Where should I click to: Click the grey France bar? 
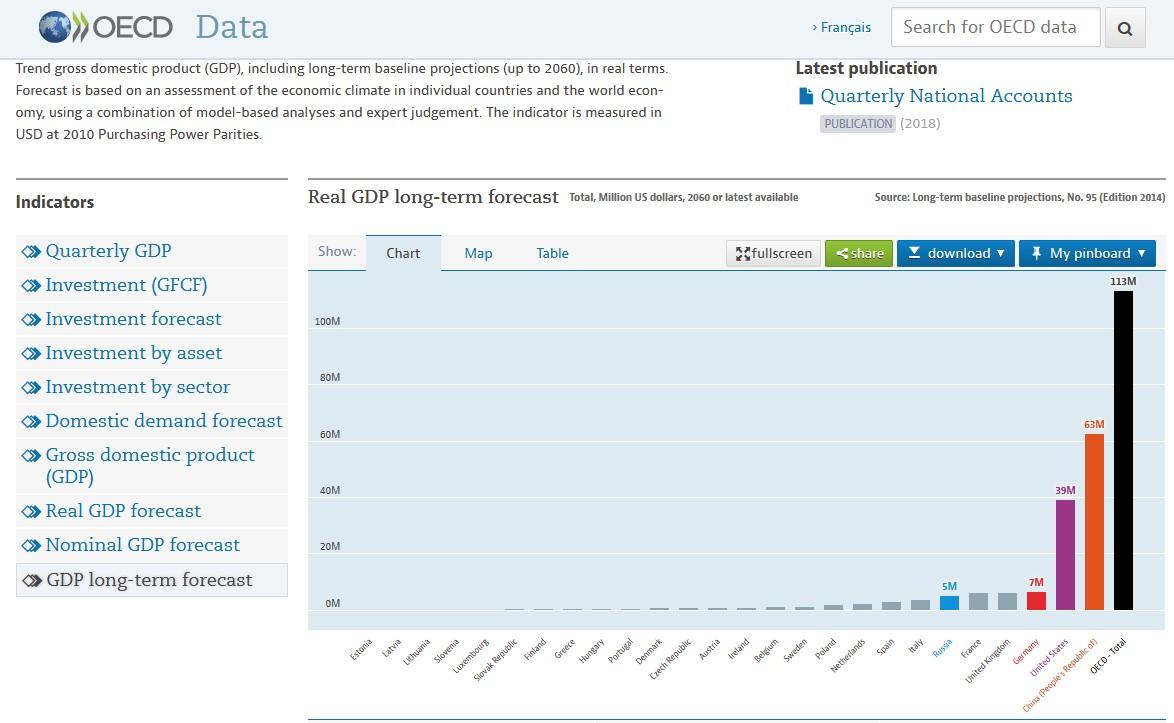point(979,601)
